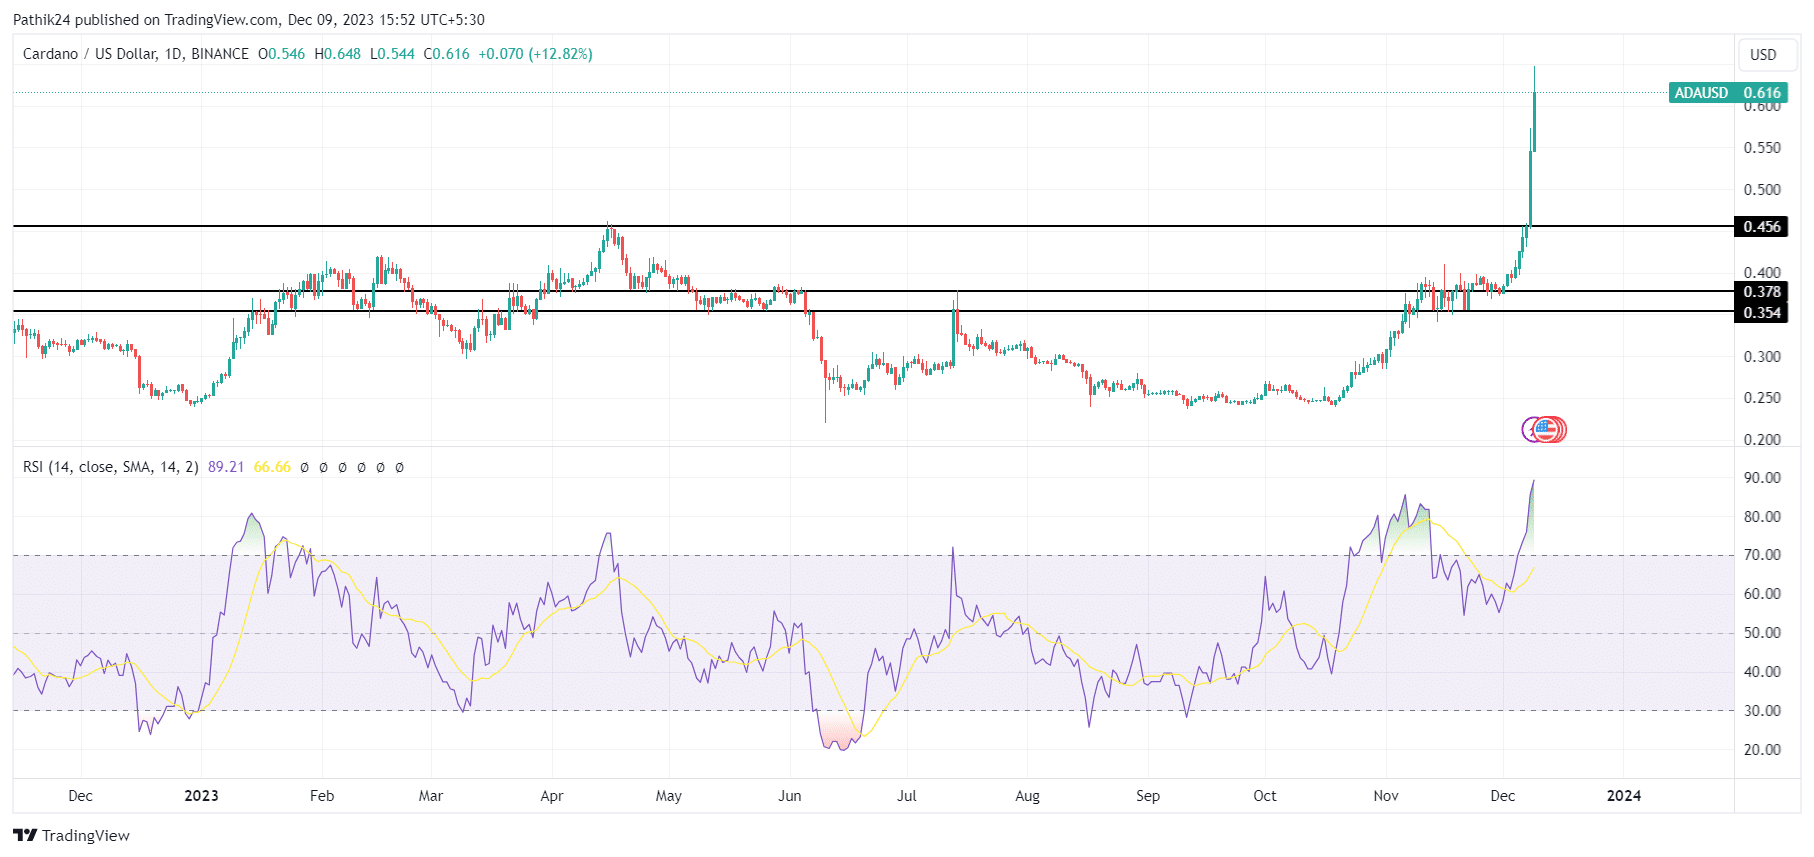Click the 90.00 RSI axis label

tap(1762, 478)
